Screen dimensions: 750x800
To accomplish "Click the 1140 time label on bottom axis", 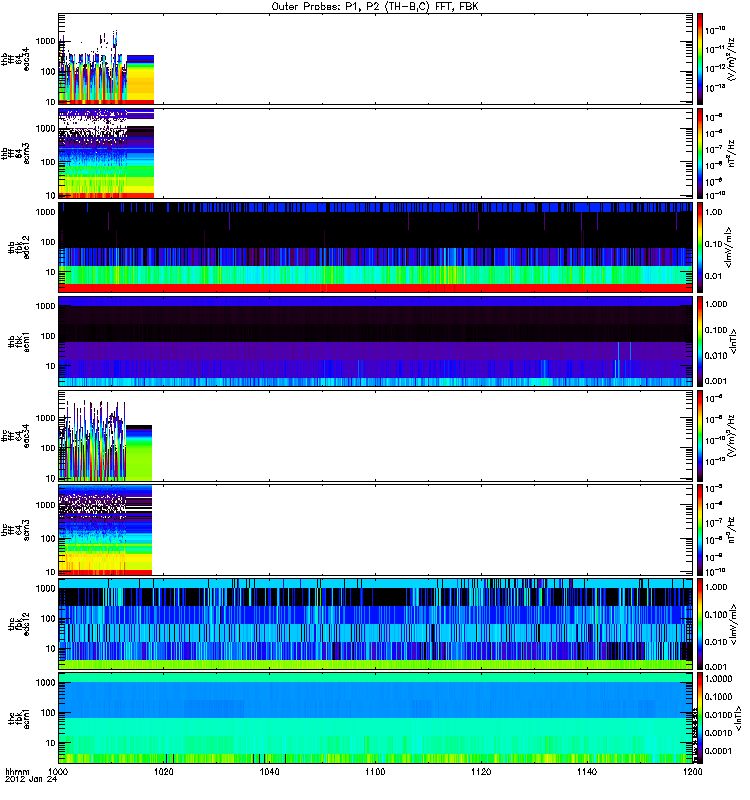I will point(587,772).
